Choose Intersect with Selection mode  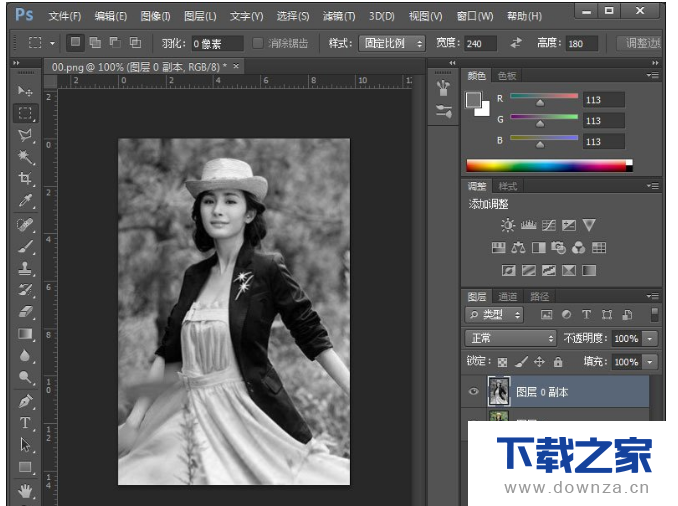pos(135,42)
